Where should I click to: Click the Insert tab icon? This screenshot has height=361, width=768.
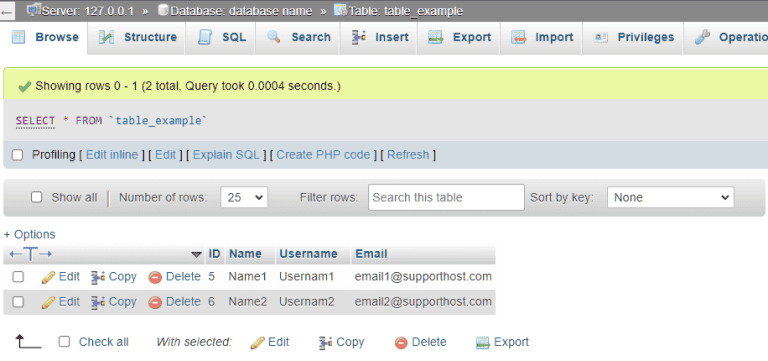pos(359,37)
